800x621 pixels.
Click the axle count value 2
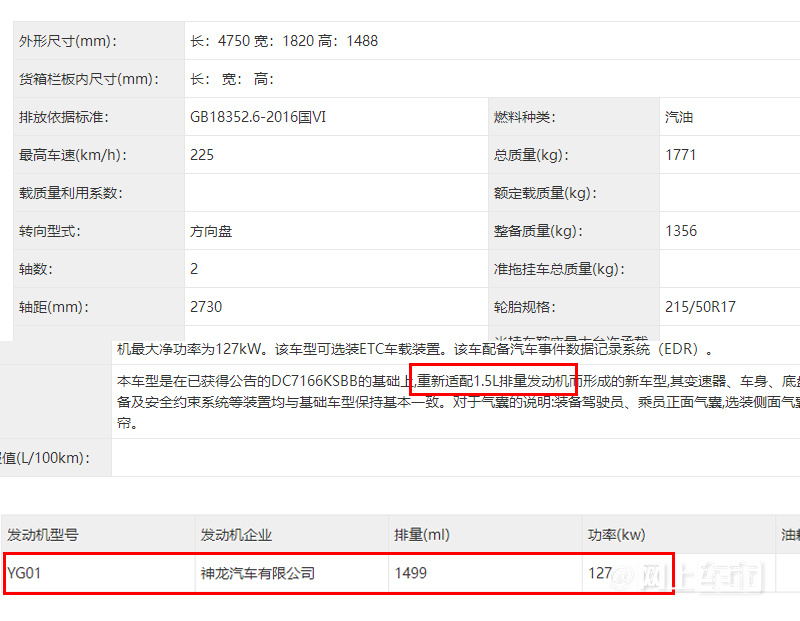(194, 269)
